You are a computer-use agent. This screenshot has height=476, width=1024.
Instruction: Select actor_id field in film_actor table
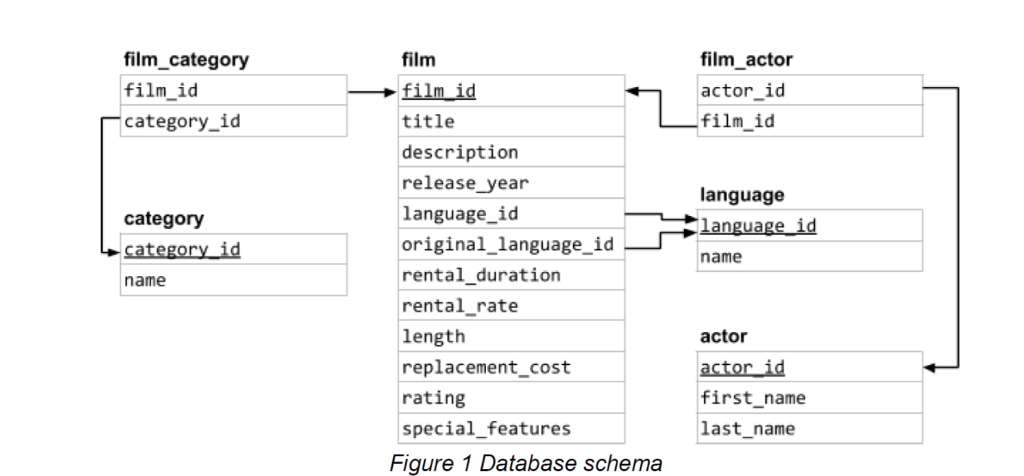(x=743, y=91)
